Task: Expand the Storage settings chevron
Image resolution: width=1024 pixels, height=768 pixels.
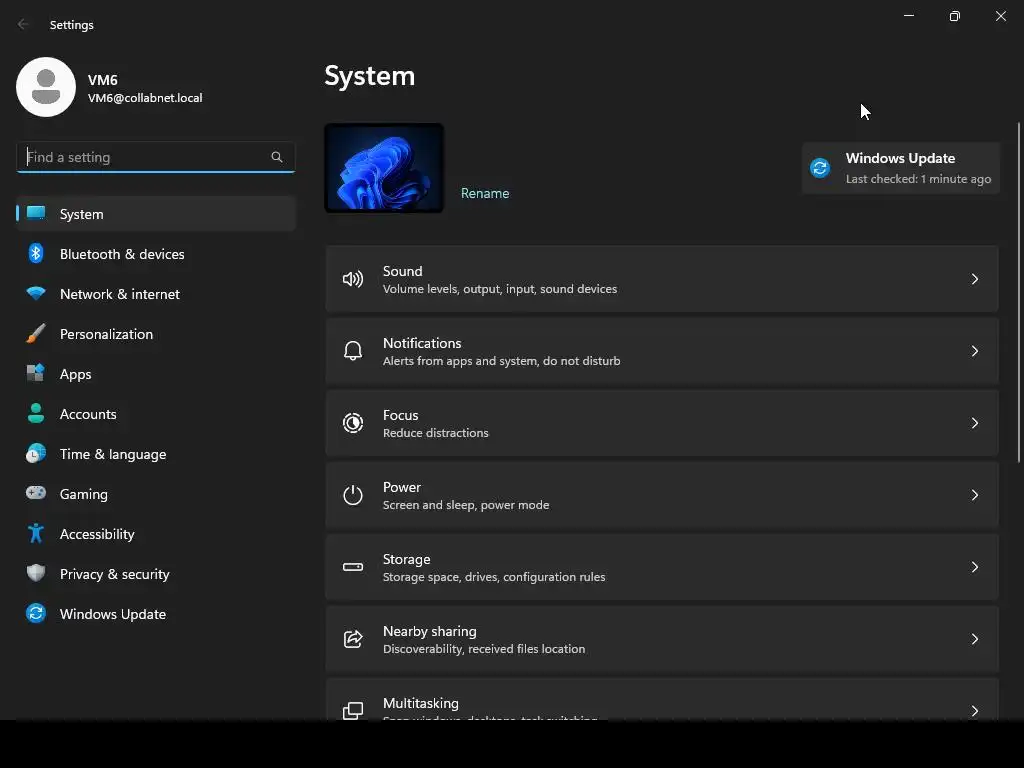Action: pyautogui.click(x=975, y=567)
